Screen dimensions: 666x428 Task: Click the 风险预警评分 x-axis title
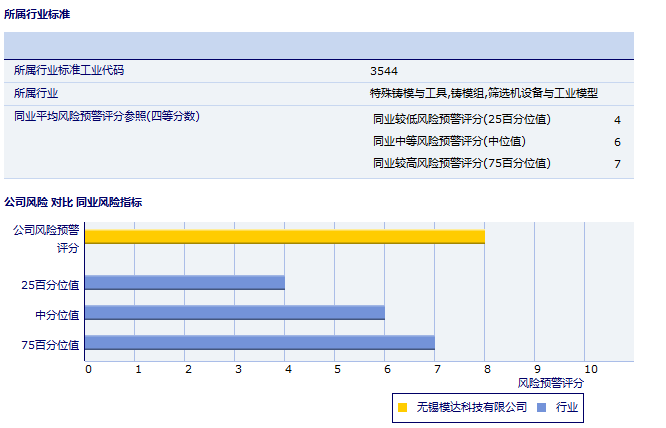point(550,383)
